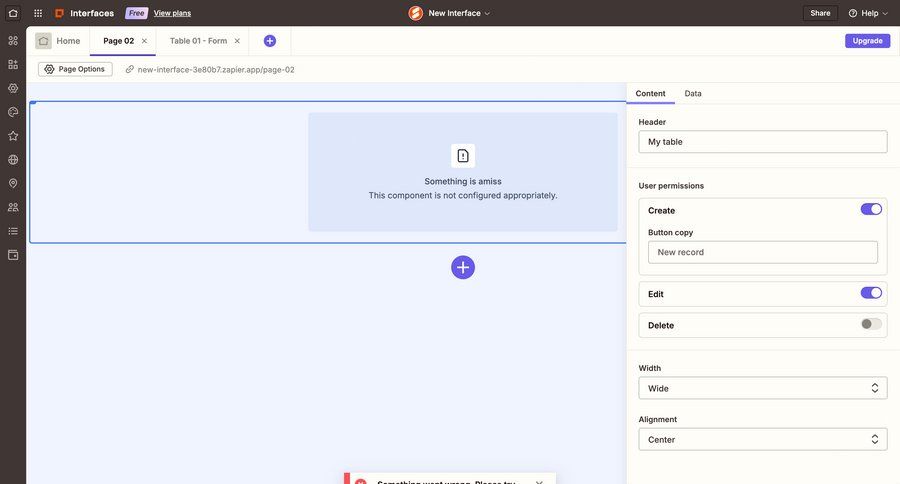Open the Data tab in the side panel
Image resolution: width=900 pixels, height=484 pixels.
(x=693, y=93)
